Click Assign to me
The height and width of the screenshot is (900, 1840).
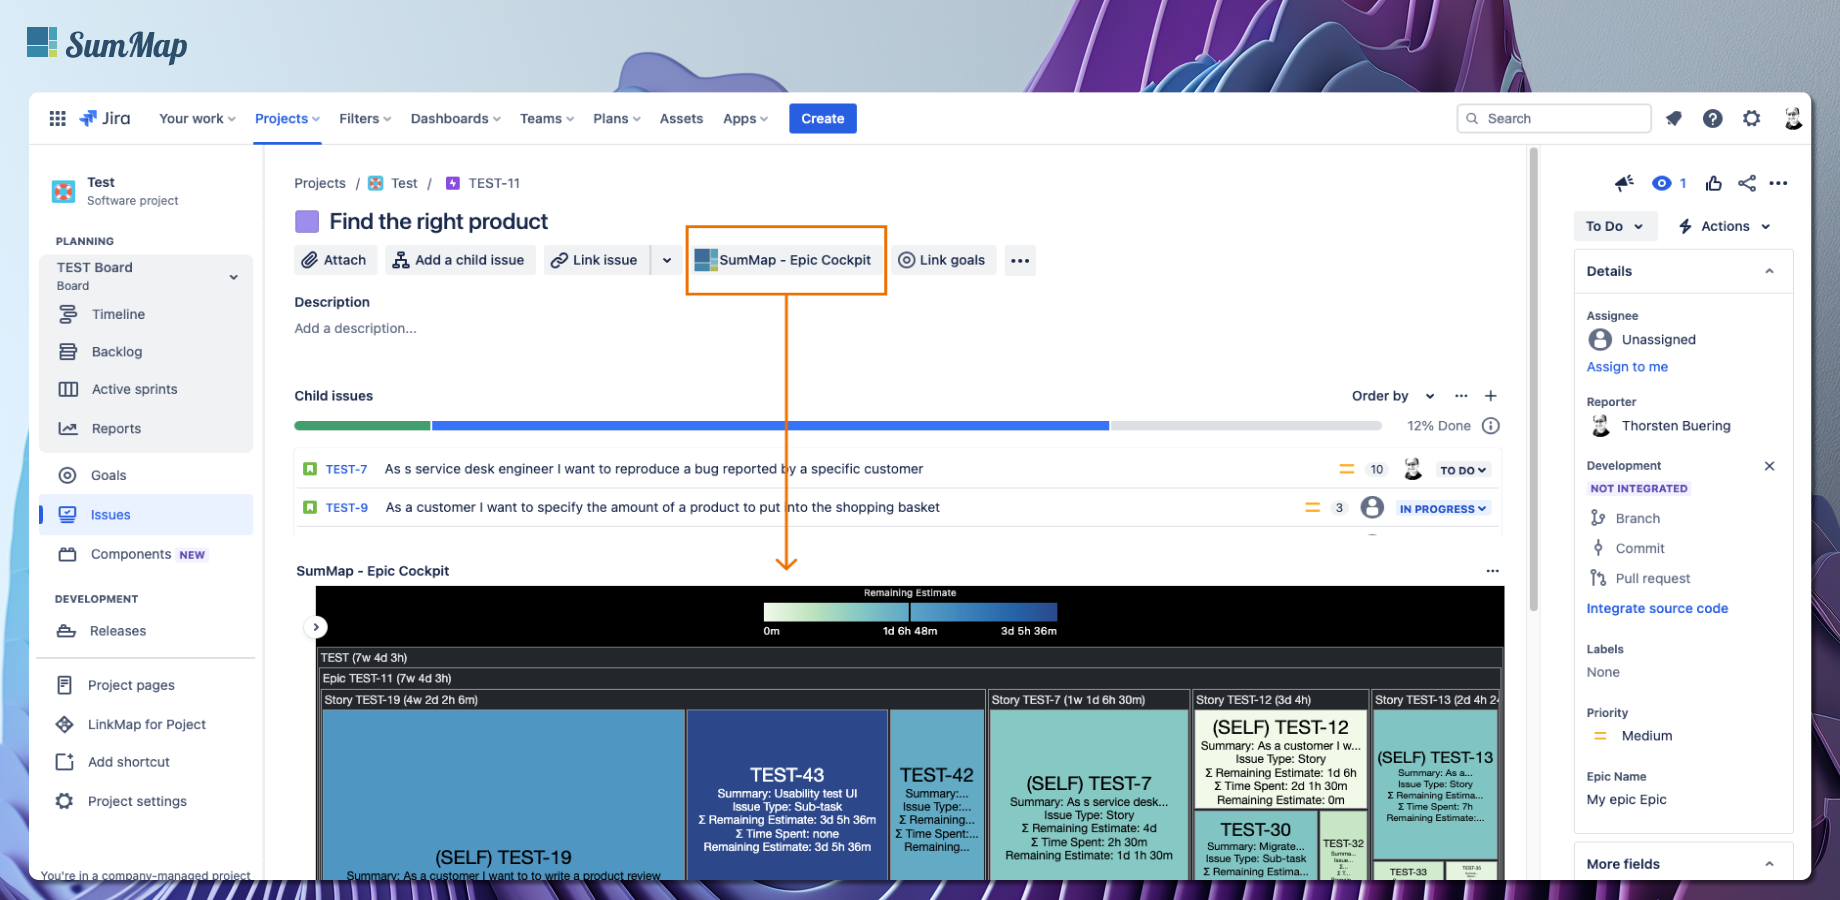click(1627, 367)
